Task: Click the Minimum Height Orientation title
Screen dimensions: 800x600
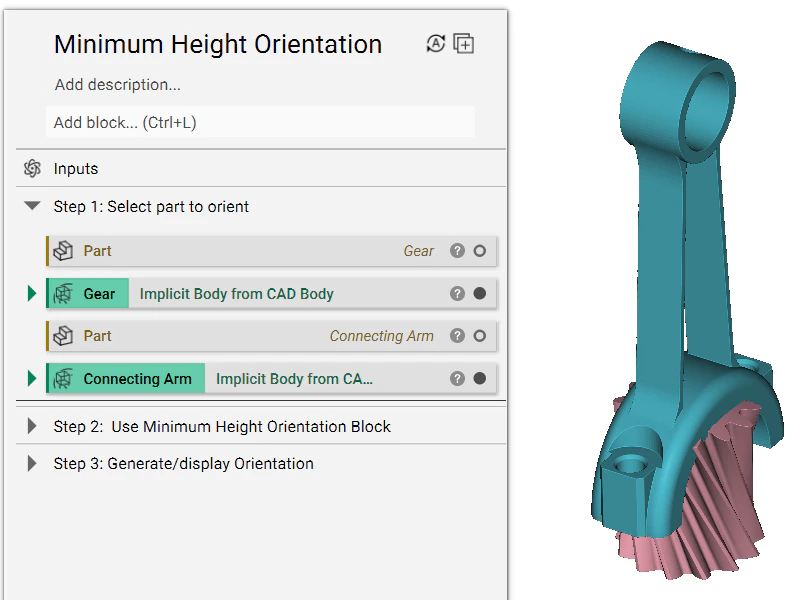Action: coord(218,44)
